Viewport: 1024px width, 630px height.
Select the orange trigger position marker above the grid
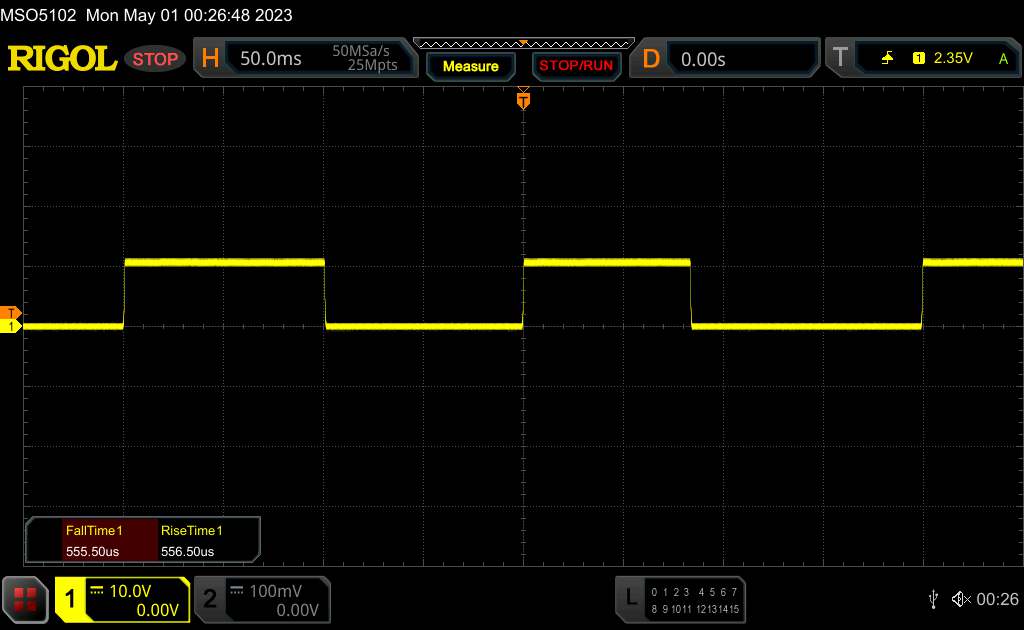coord(522,99)
